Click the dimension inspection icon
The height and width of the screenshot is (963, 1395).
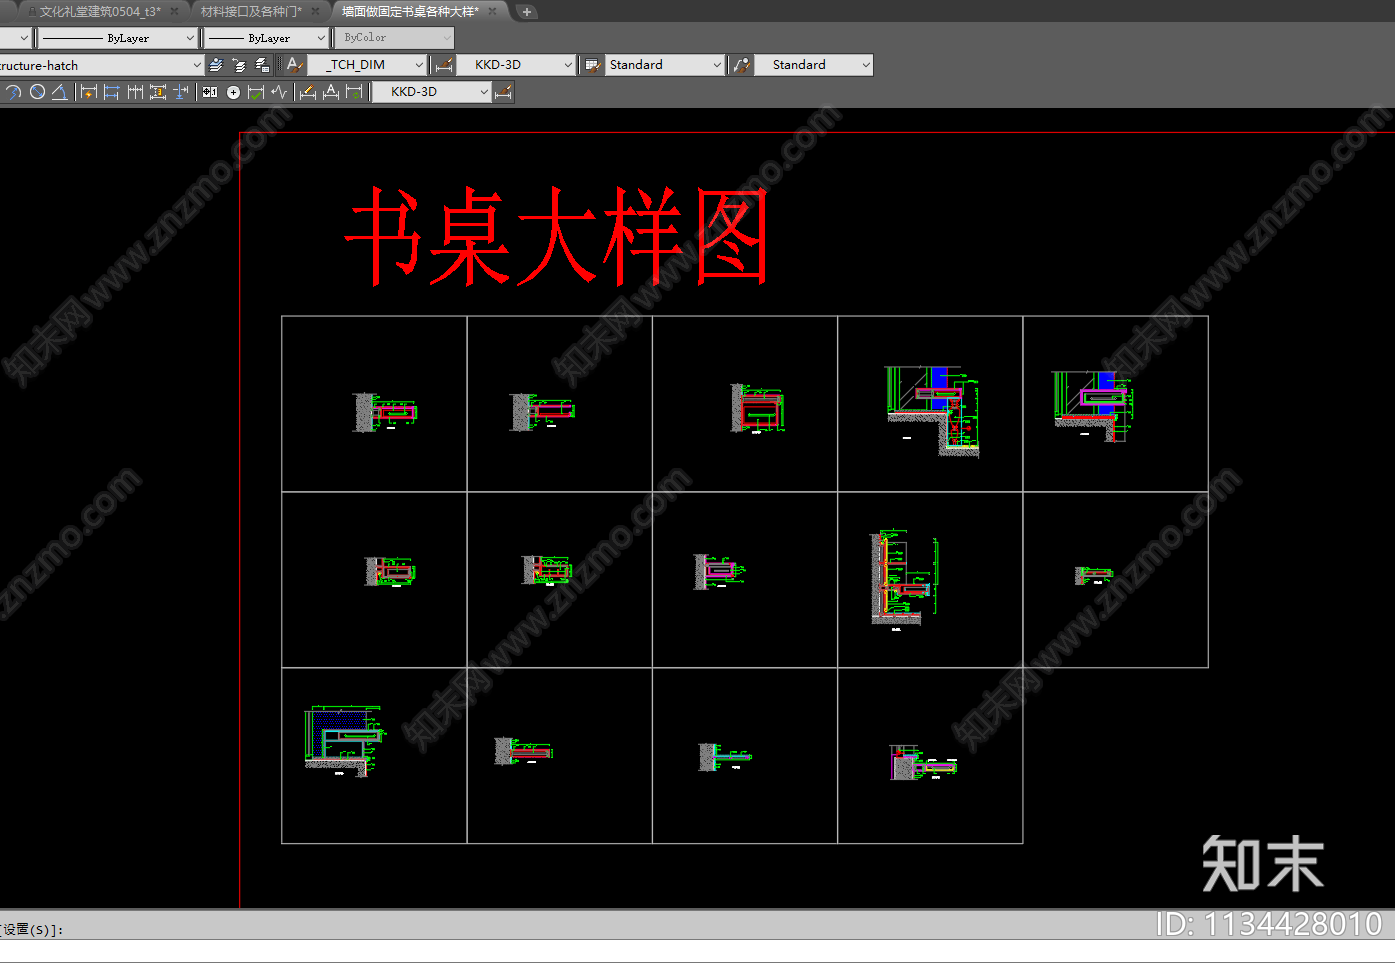256,92
